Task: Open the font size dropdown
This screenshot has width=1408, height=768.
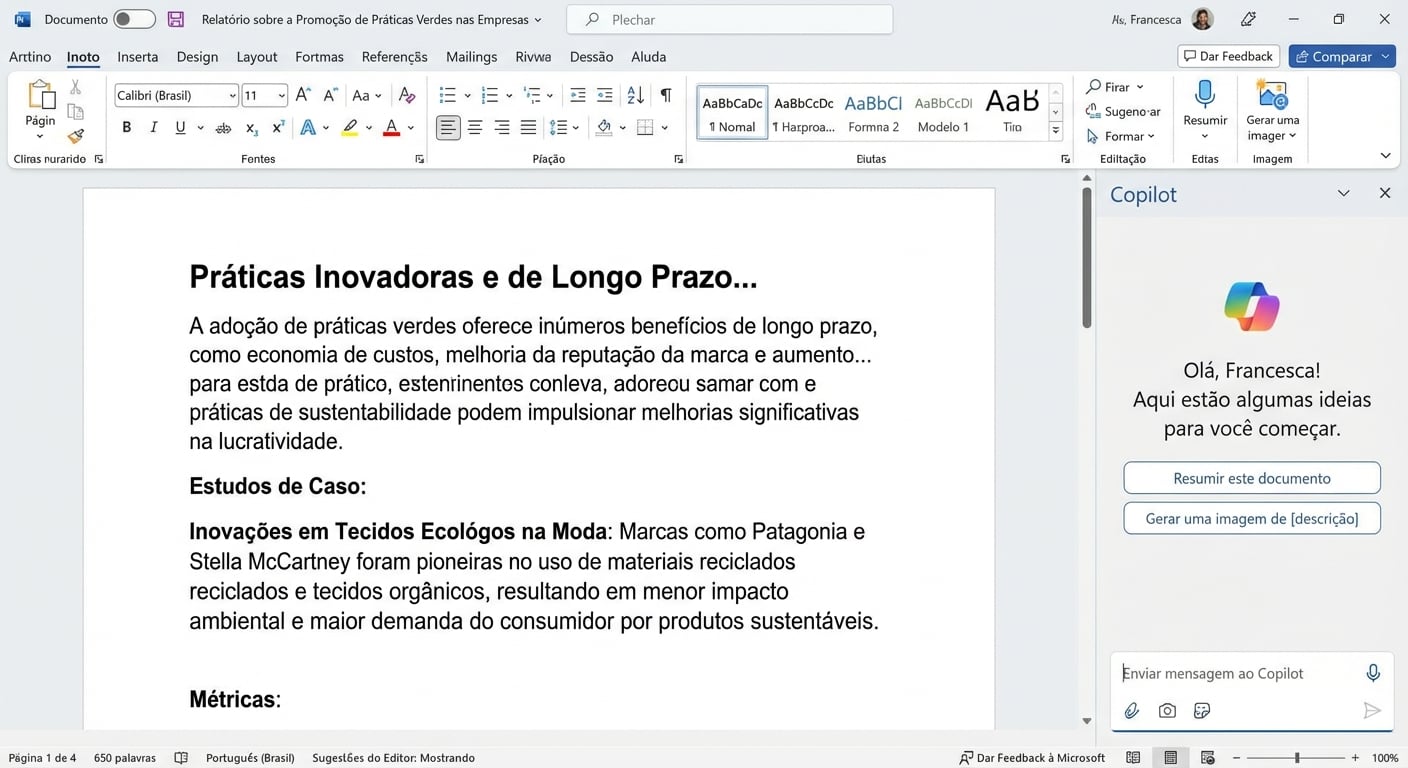Action: tap(281, 95)
